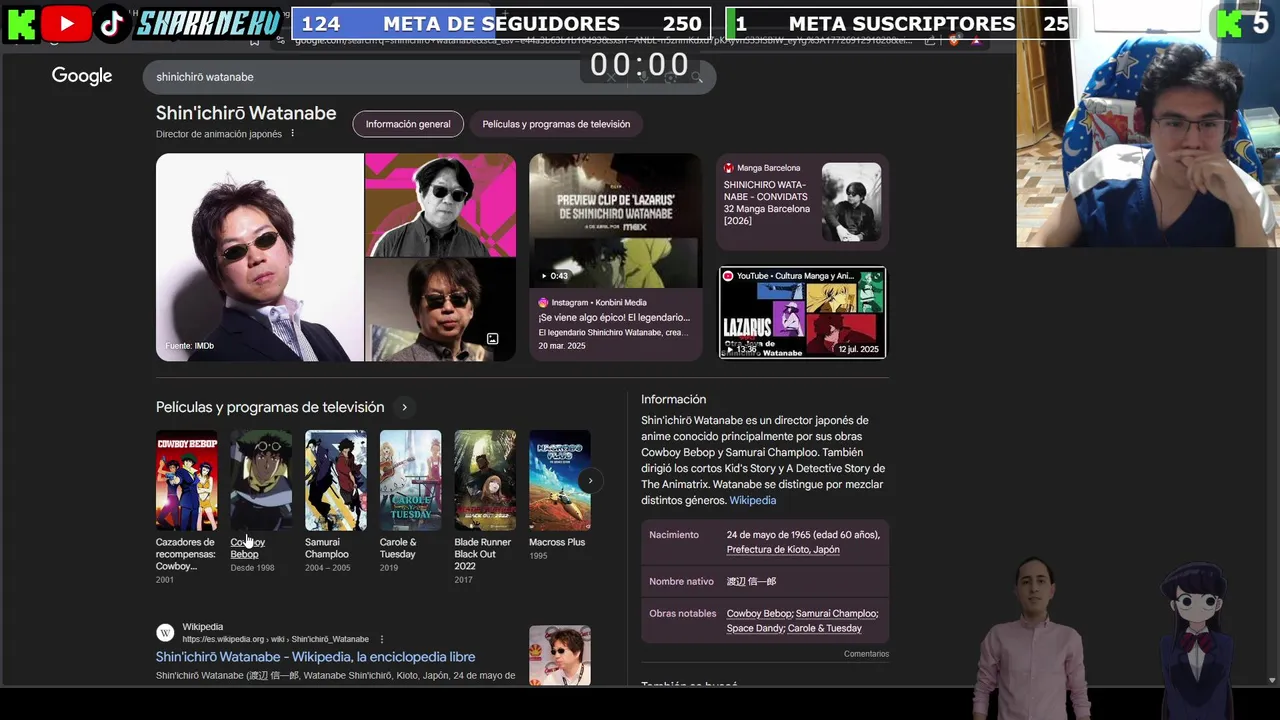Open the Prefectura de Kioto, Japón link
The width and height of the screenshot is (1280, 720).
coord(783,550)
